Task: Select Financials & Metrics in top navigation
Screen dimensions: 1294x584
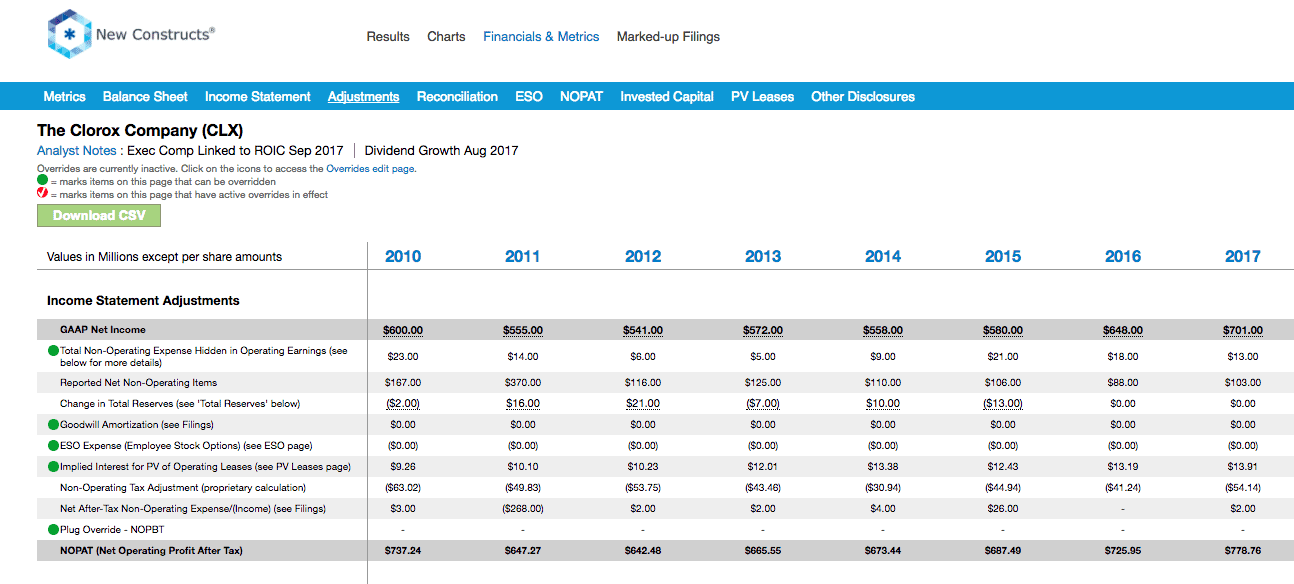Action: (541, 37)
